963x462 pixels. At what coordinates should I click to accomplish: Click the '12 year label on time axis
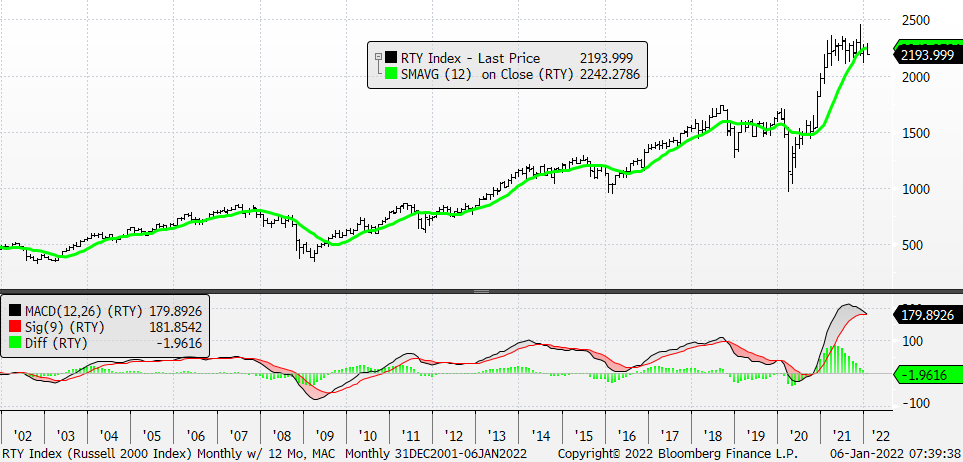[x=454, y=436]
